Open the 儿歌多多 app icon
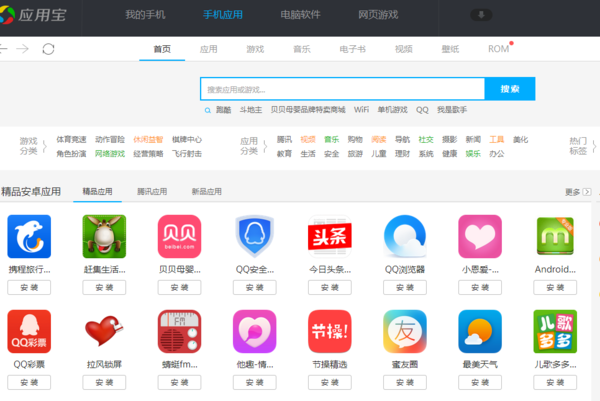The width and height of the screenshot is (600, 401). coord(555,331)
